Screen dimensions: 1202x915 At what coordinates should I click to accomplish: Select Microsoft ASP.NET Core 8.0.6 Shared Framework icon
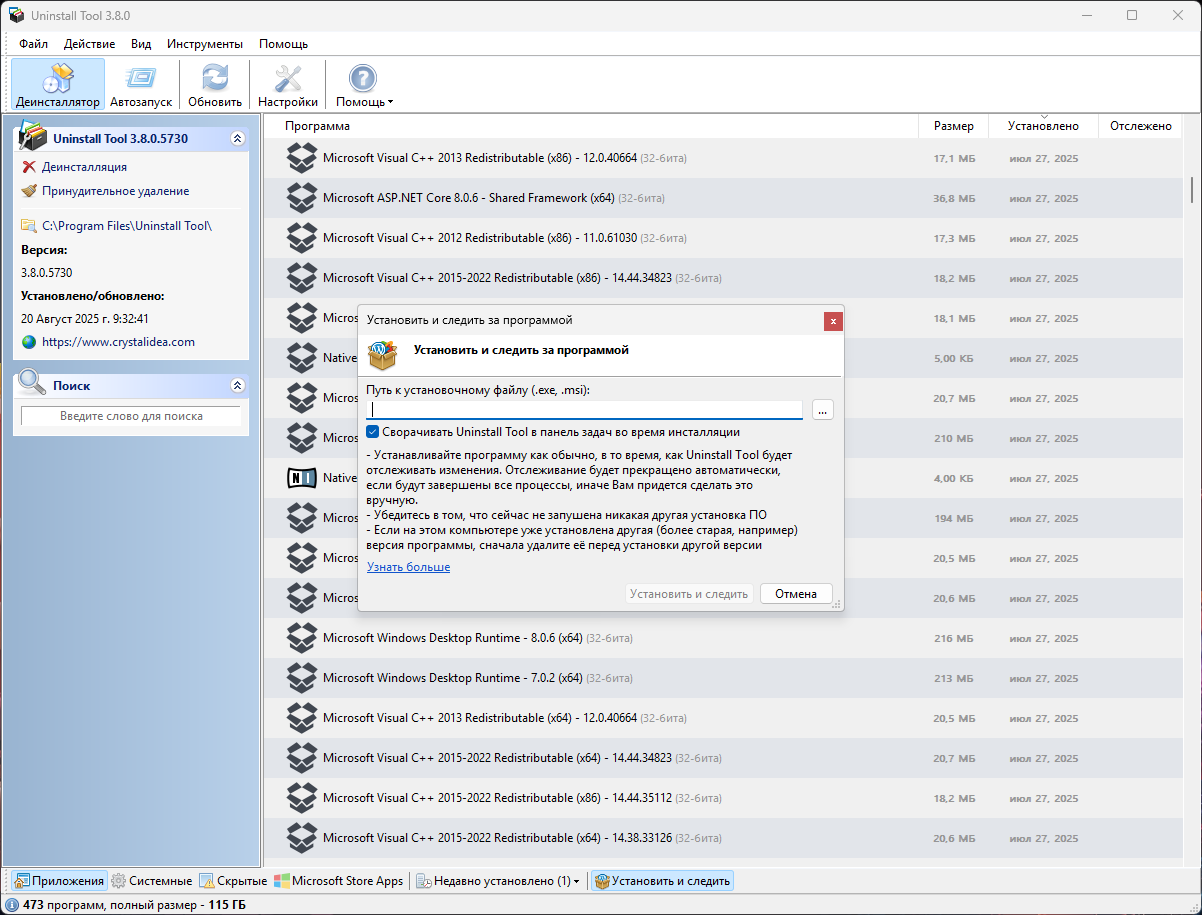[x=302, y=198]
